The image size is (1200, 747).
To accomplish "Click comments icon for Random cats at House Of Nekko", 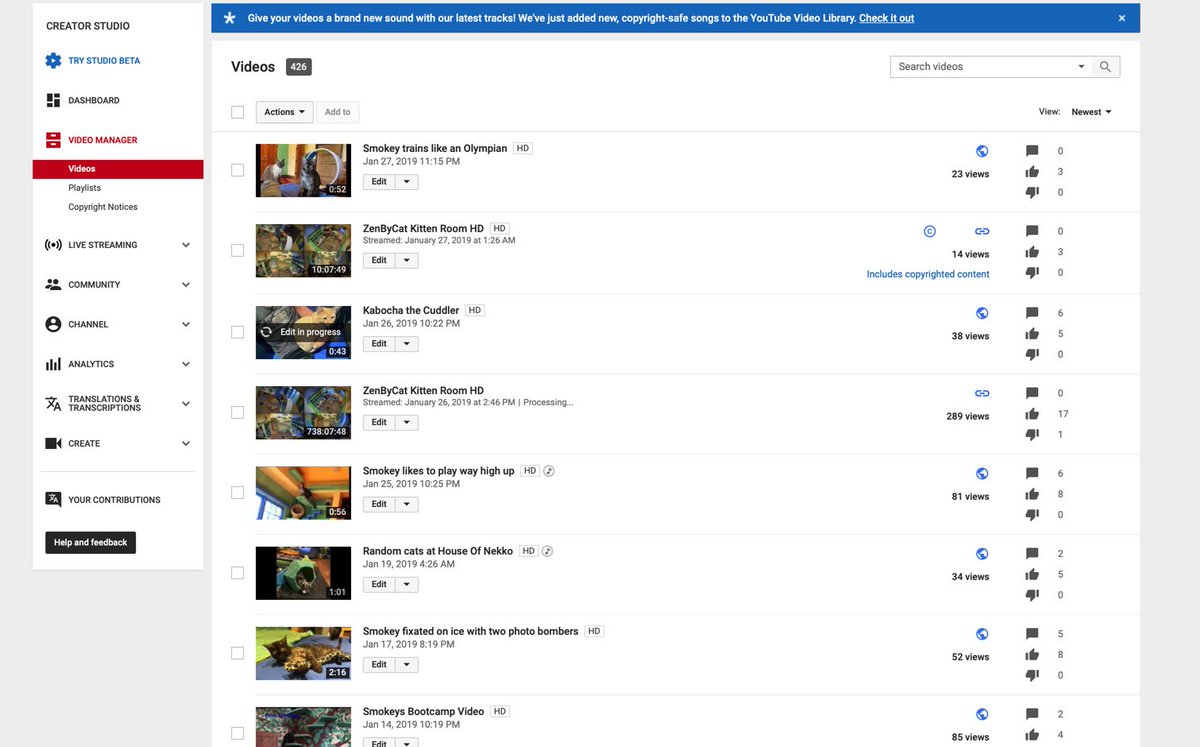I will (1032, 554).
